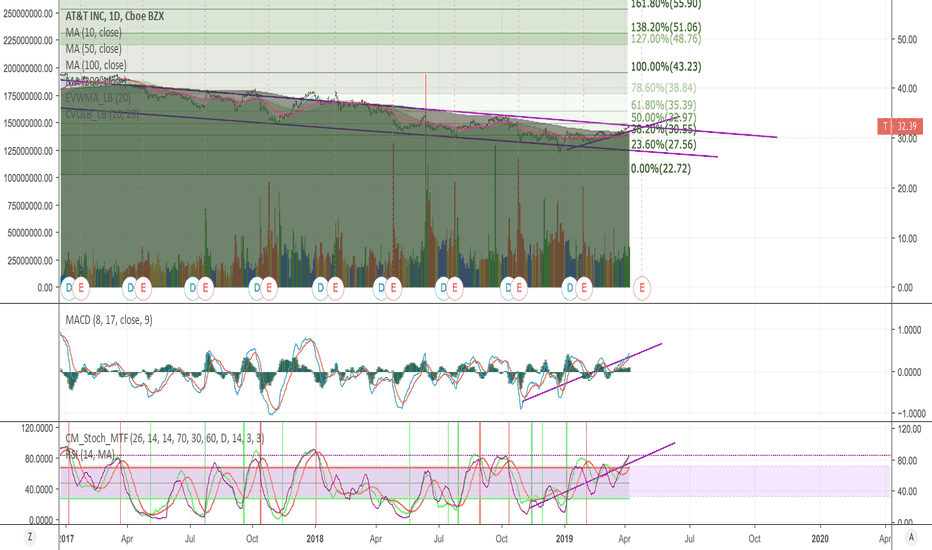Open the earnings E marker after Apr 2017
Screen dimensions: 932x550
[x=143, y=288]
